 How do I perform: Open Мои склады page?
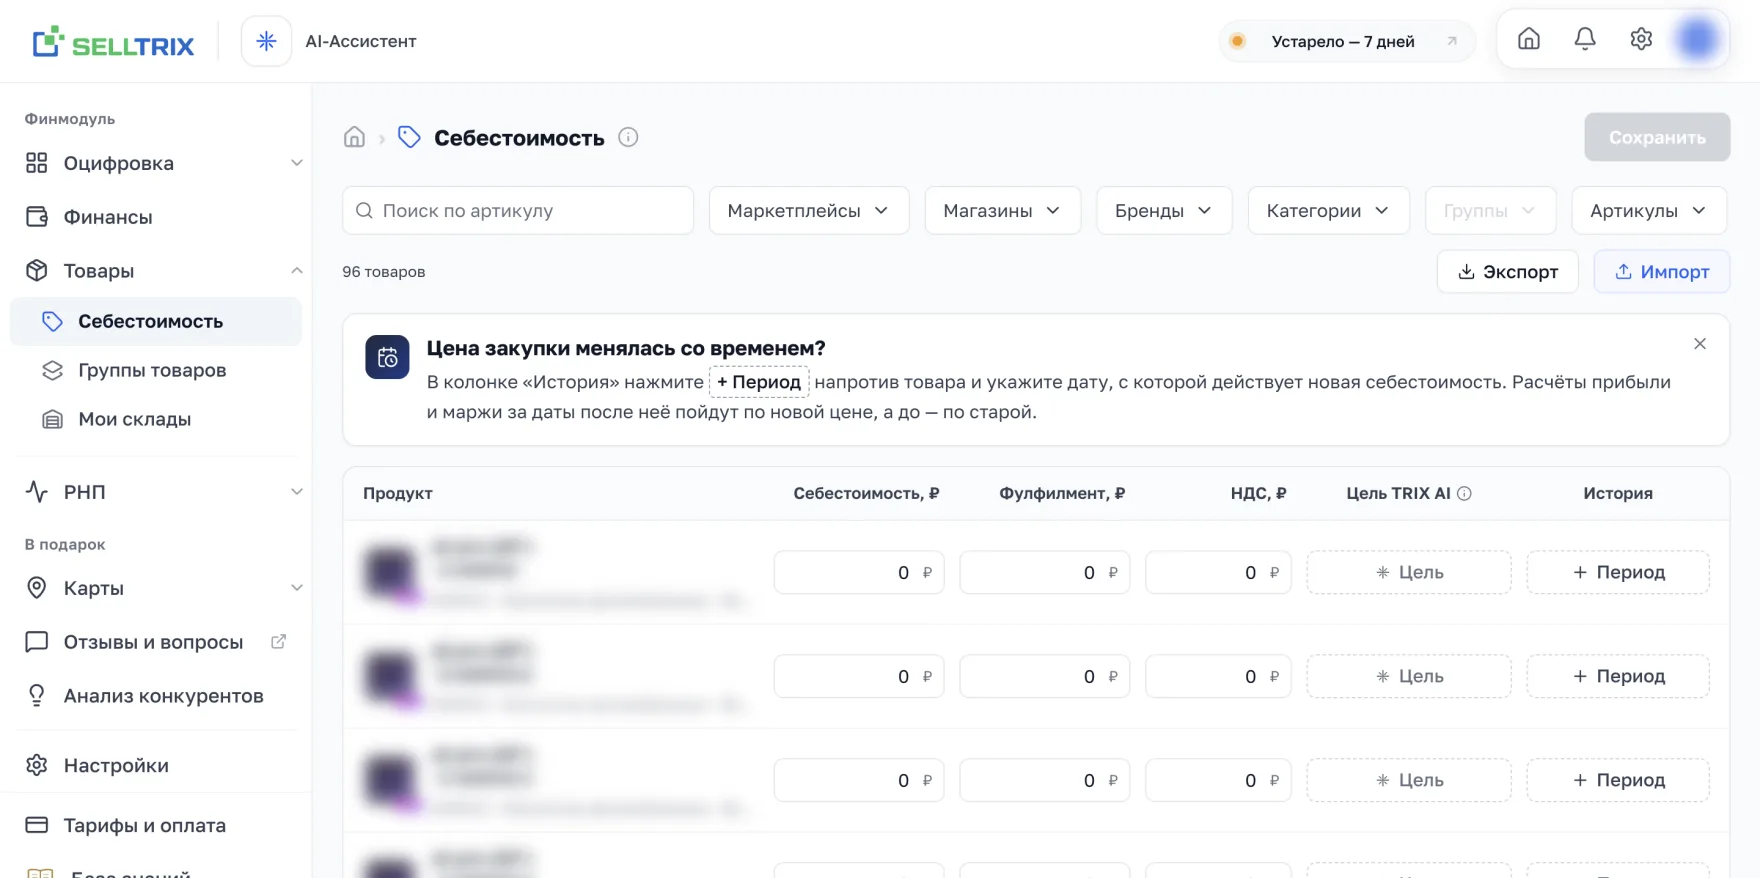tap(156, 419)
